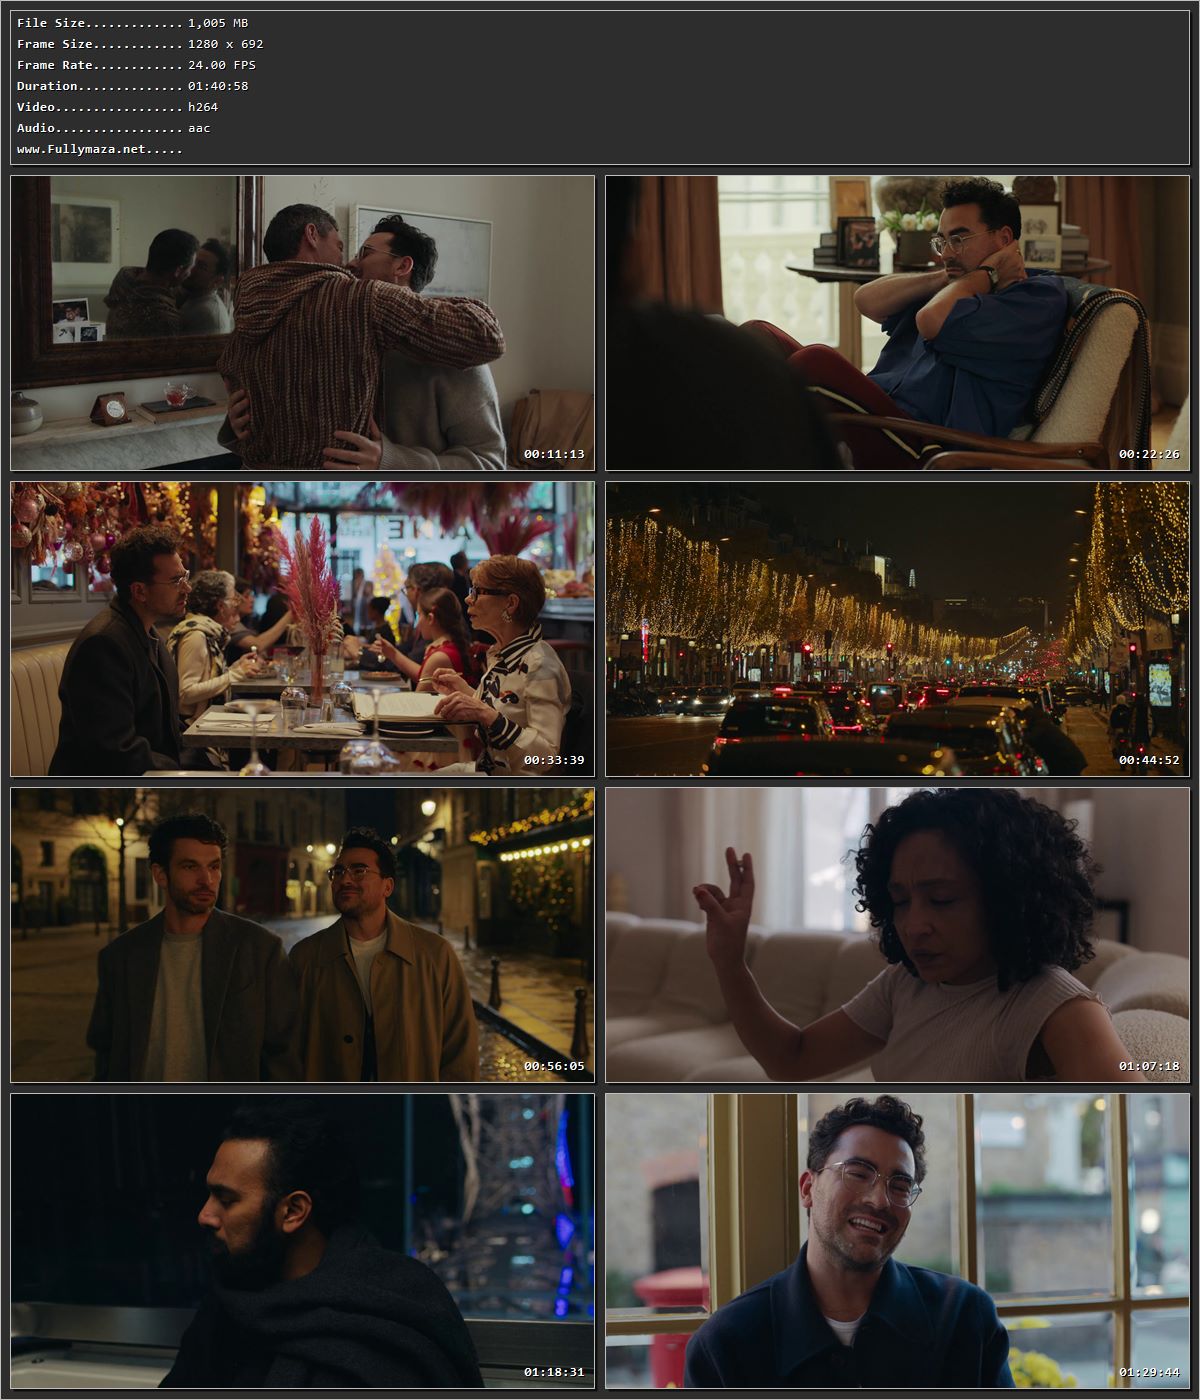The width and height of the screenshot is (1200, 1400).
Task: Select the thumbnail timestamped 00:22:26
Action: 897,323
